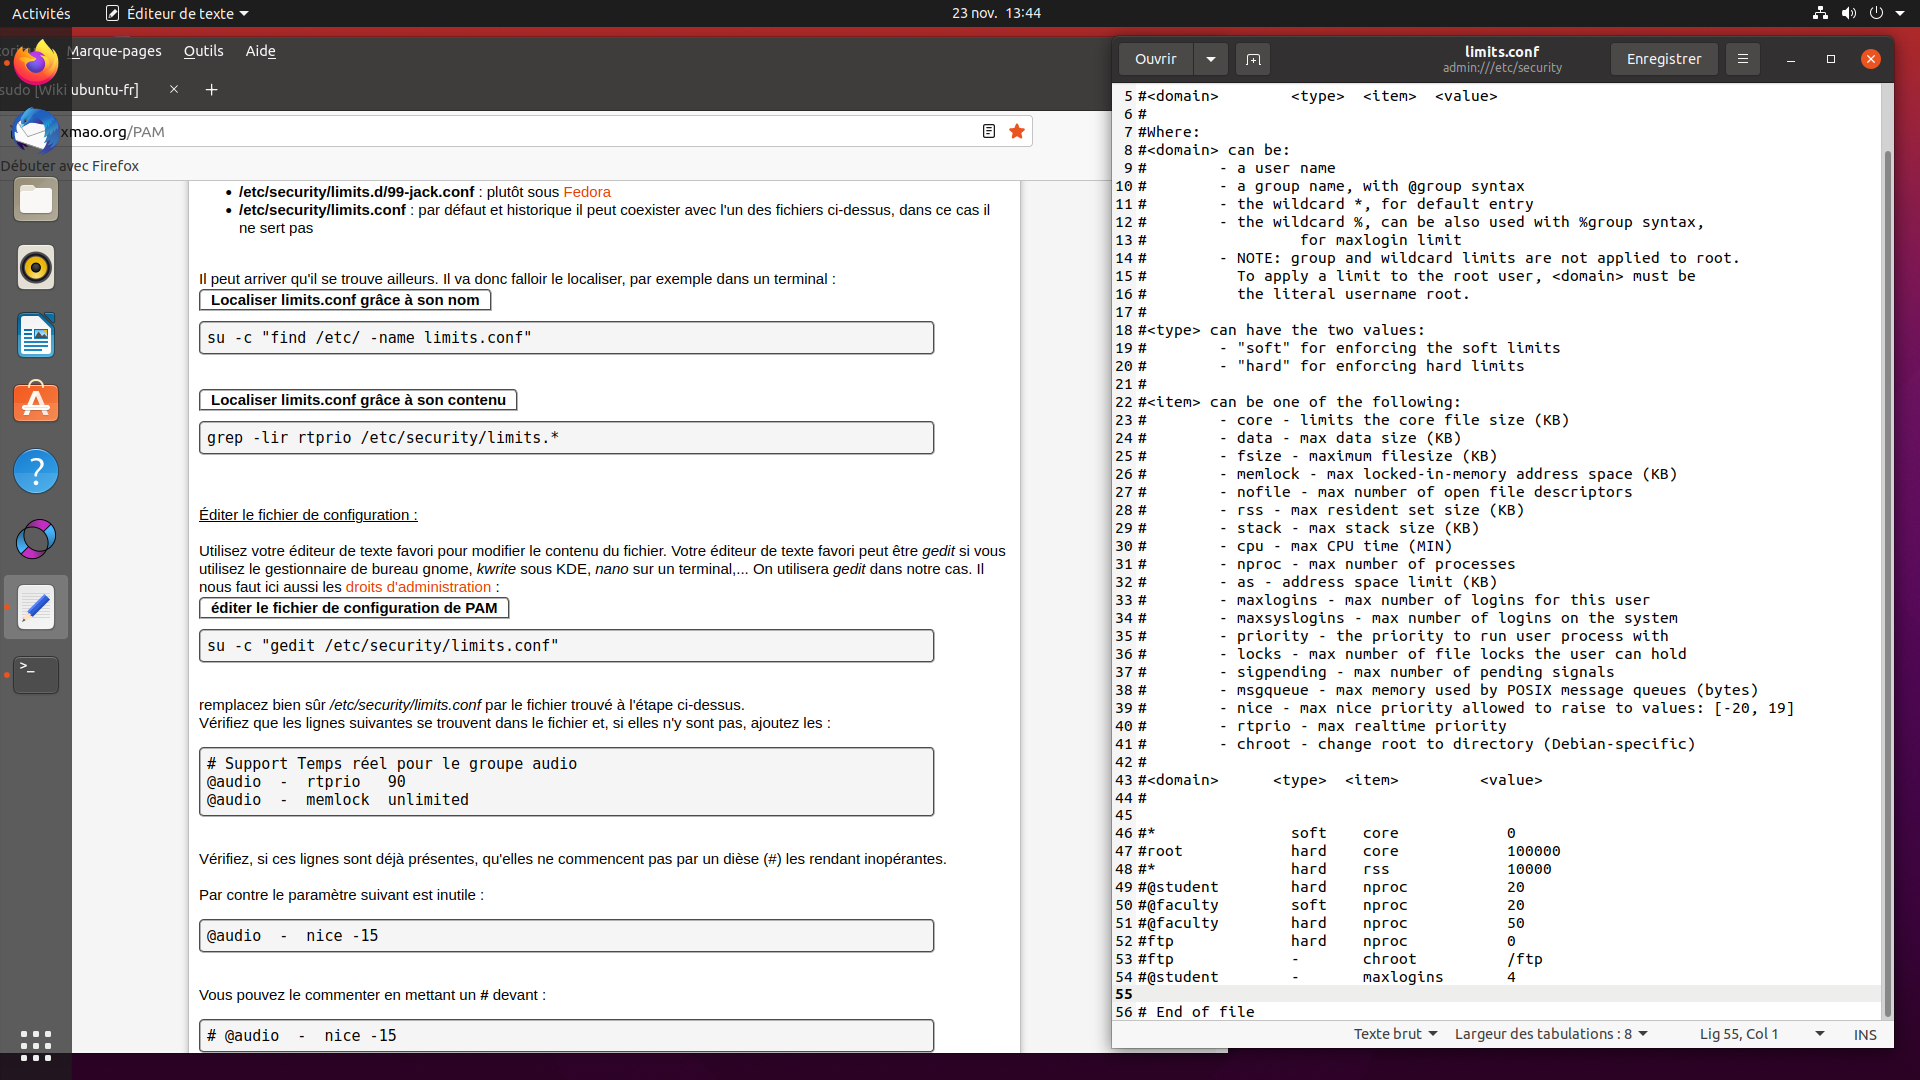Open gedit hamburger menu
Viewport: 1920px width, 1080px height.
point(1742,59)
